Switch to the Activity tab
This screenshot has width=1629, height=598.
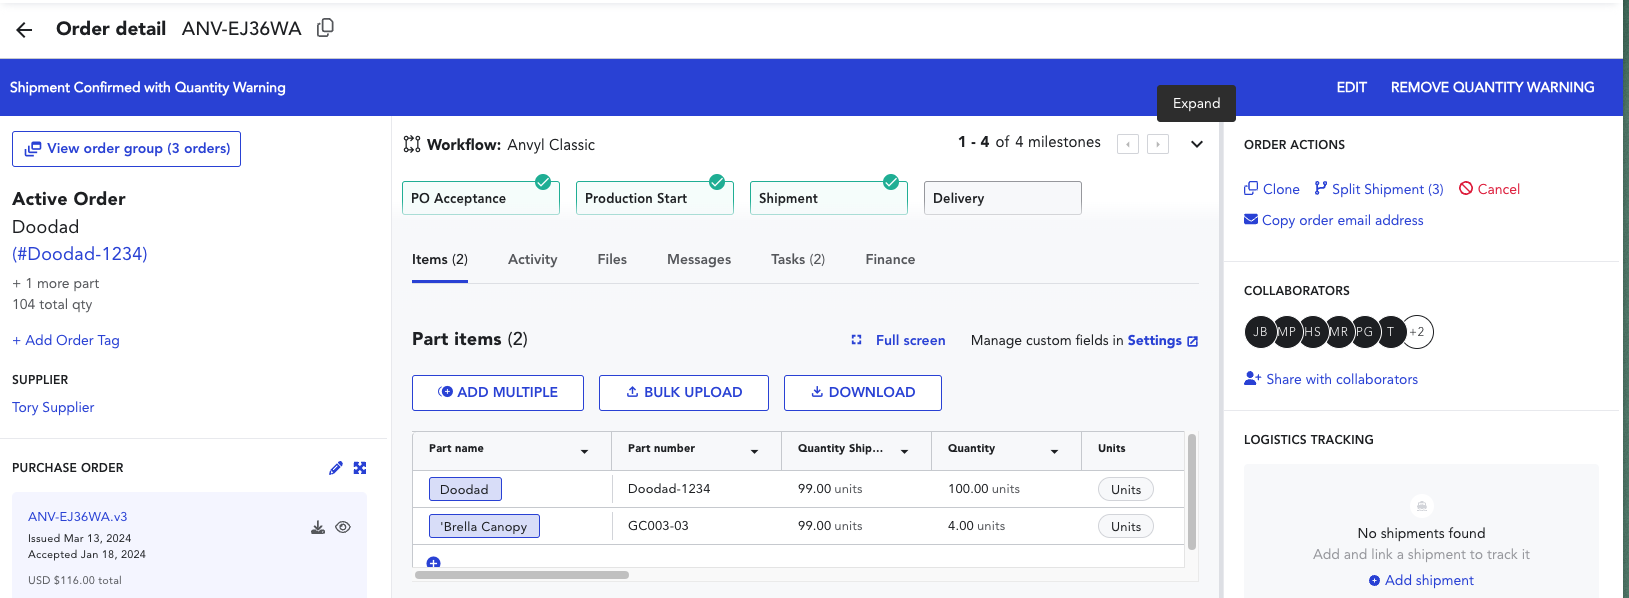(533, 260)
